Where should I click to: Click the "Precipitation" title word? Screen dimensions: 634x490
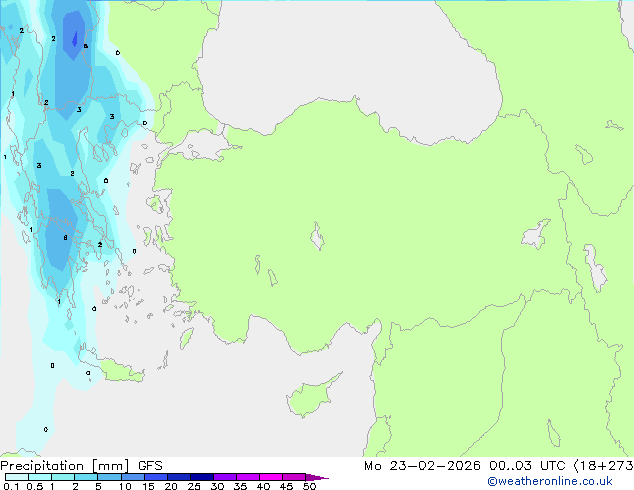coord(42,466)
